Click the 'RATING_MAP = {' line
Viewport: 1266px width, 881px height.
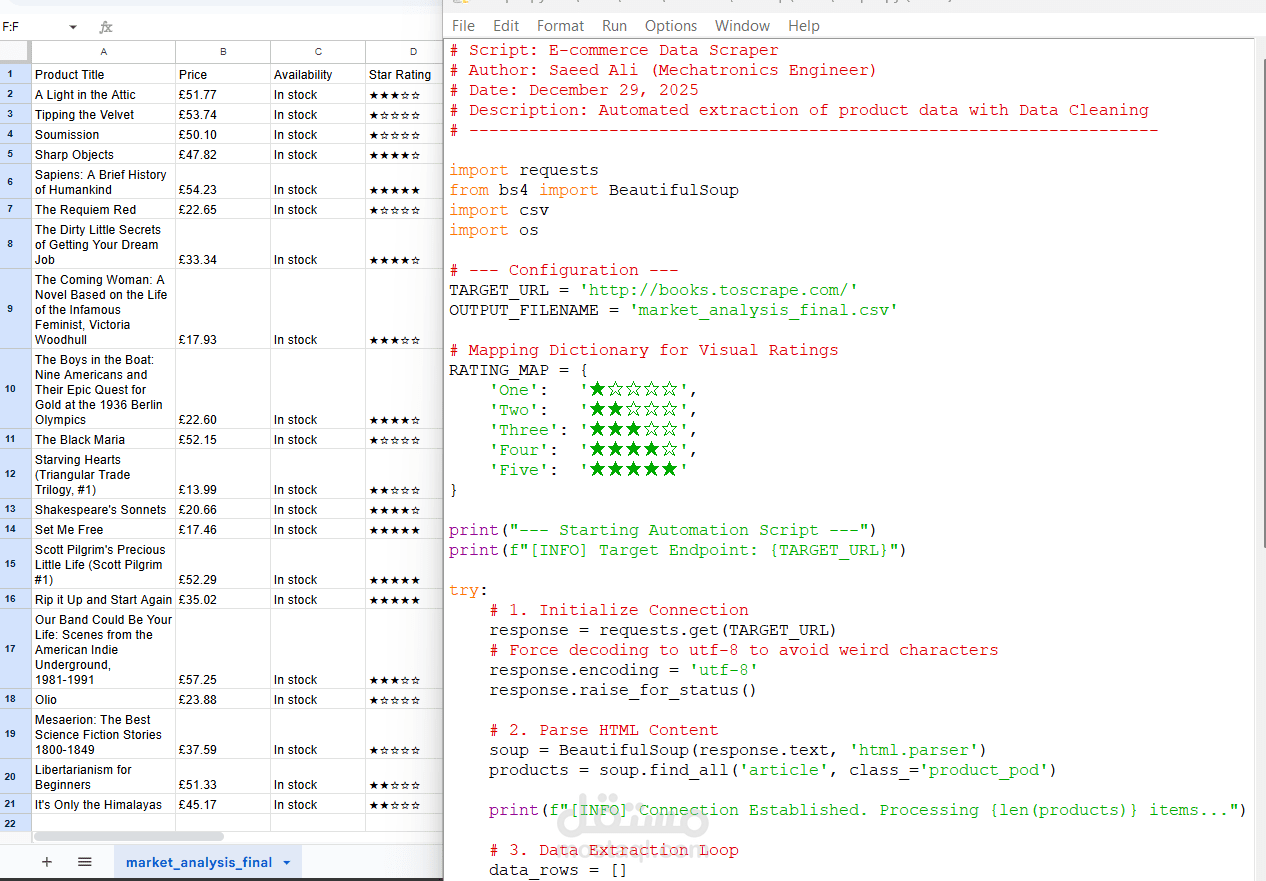(518, 370)
